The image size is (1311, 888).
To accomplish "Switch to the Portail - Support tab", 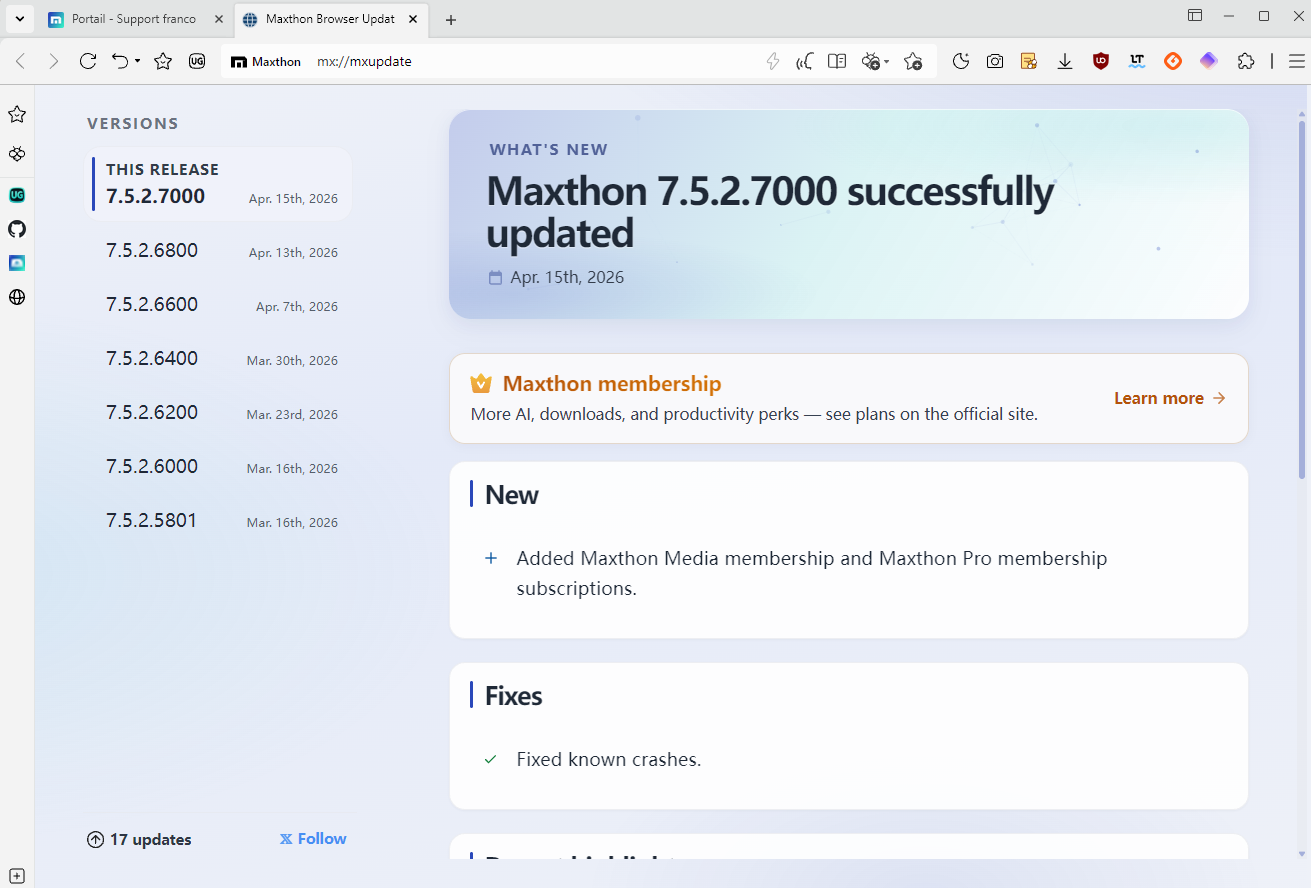I will (133, 19).
